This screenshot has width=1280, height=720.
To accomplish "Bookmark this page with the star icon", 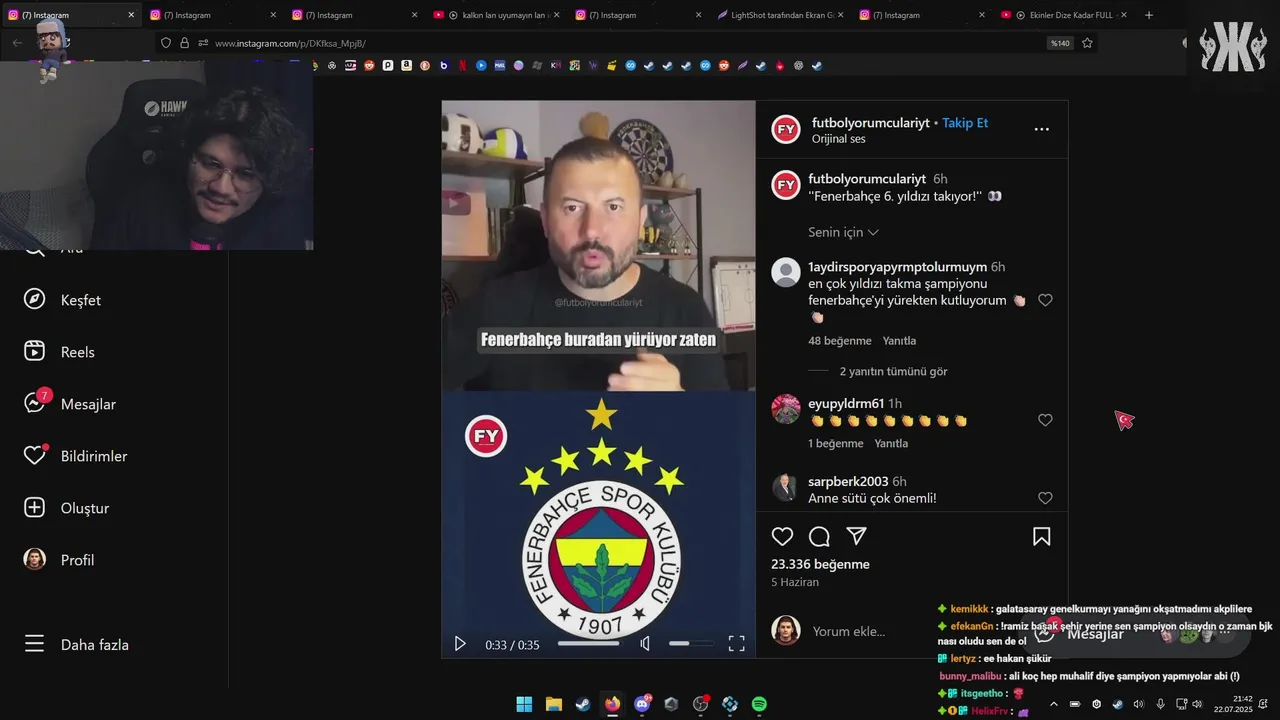I will 1087,43.
